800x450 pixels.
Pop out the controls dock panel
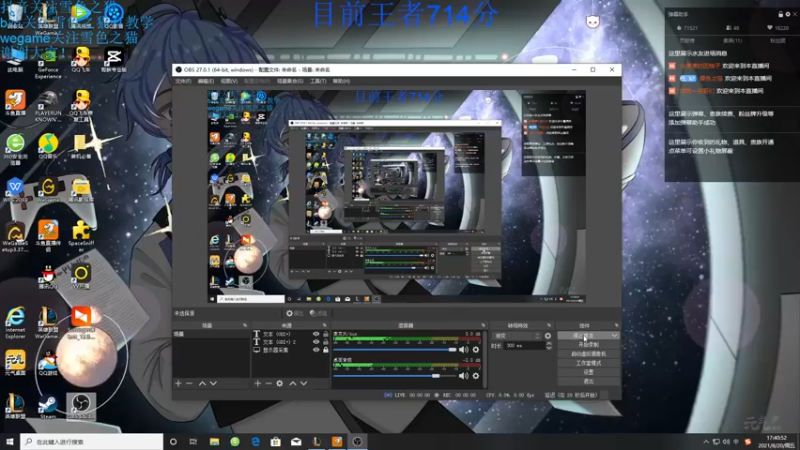pos(616,326)
